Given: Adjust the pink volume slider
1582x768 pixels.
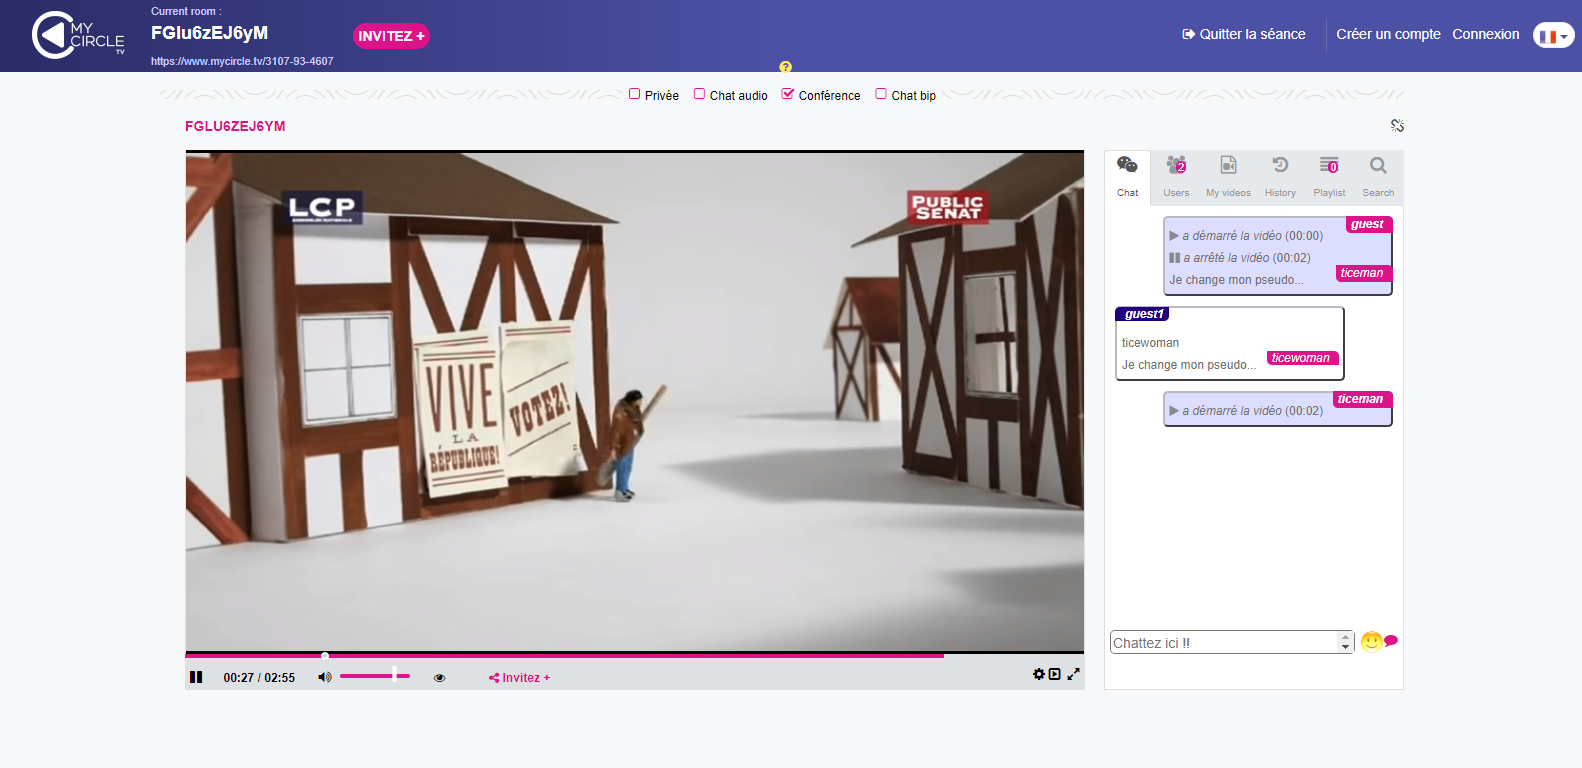Looking at the screenshot, I should tap(375, 676).
